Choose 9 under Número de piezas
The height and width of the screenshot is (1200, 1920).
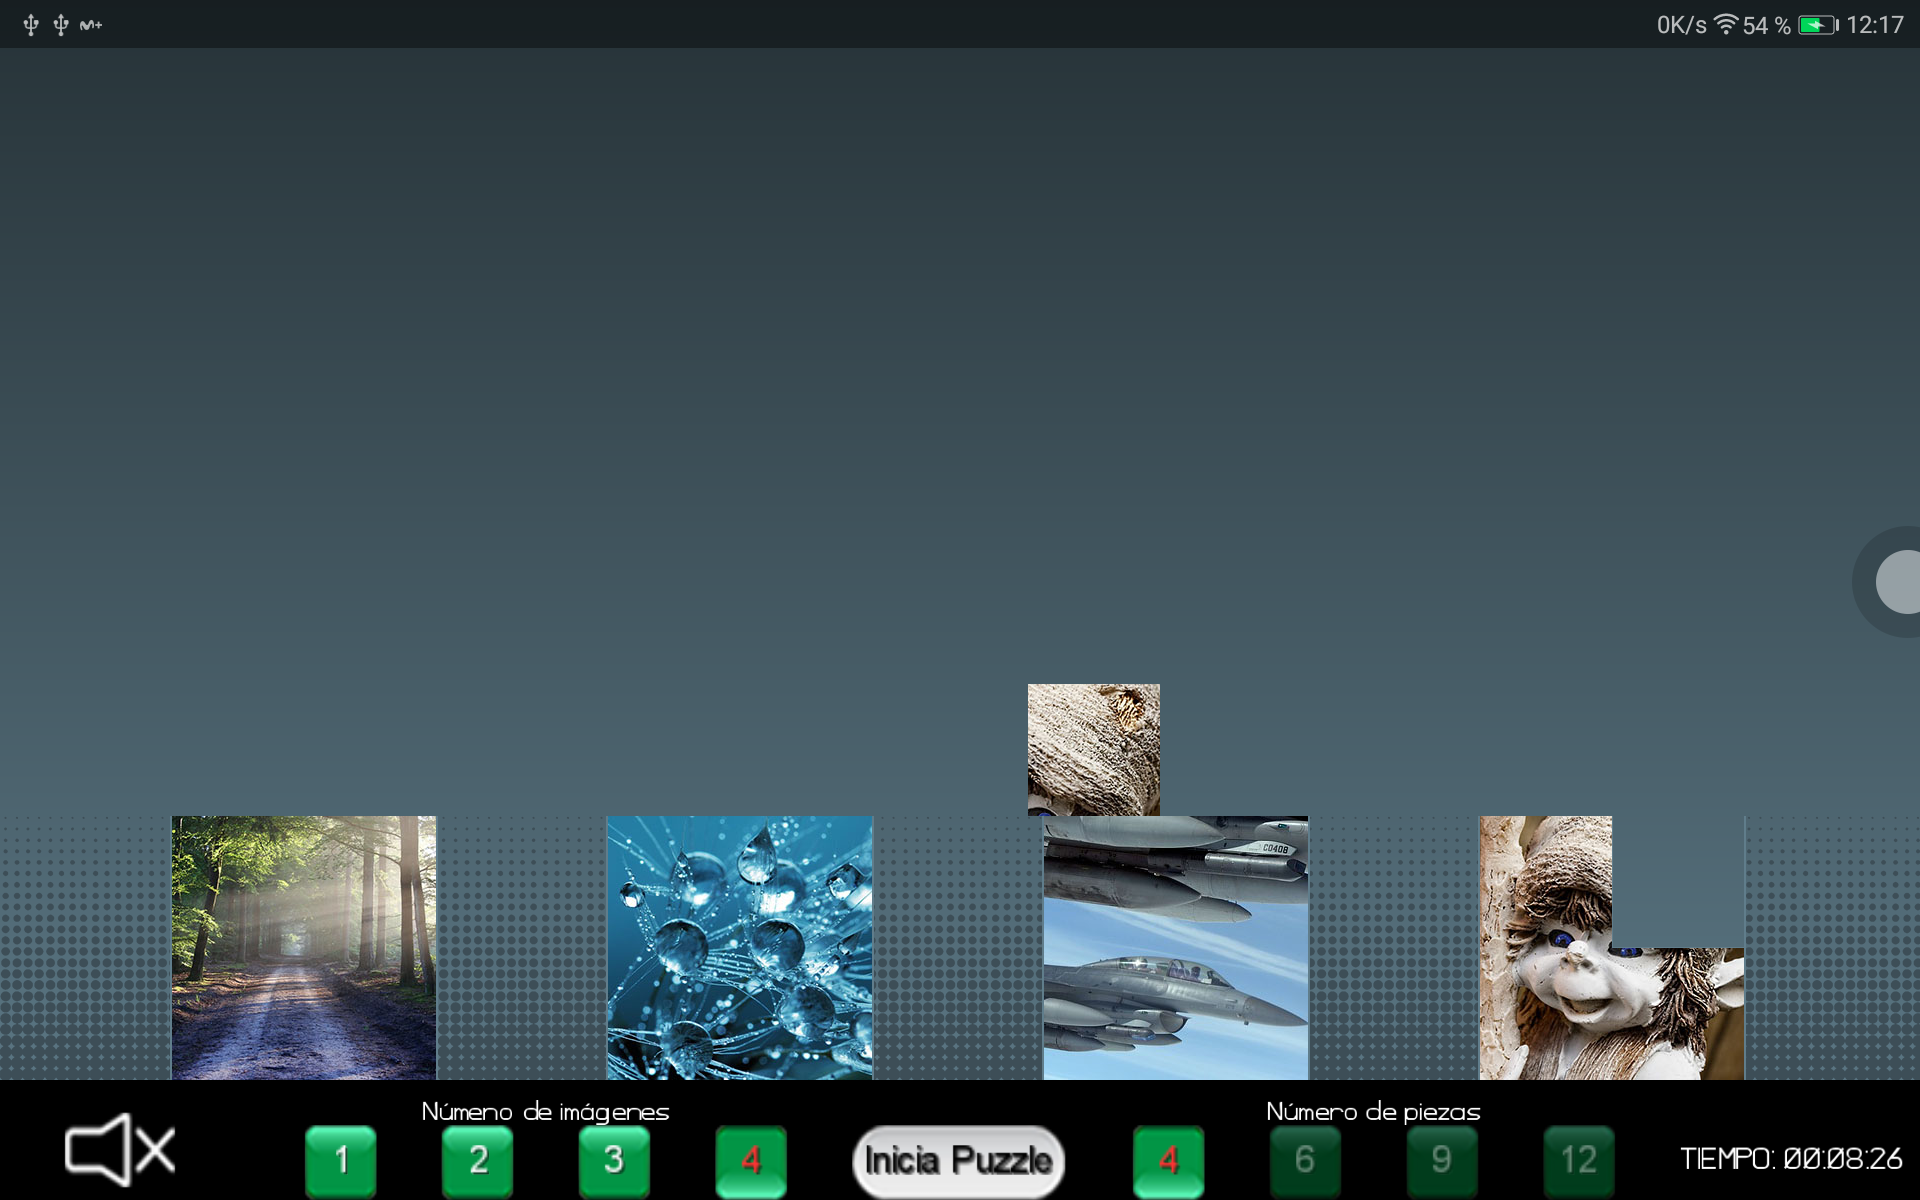pos(1441,1160)
